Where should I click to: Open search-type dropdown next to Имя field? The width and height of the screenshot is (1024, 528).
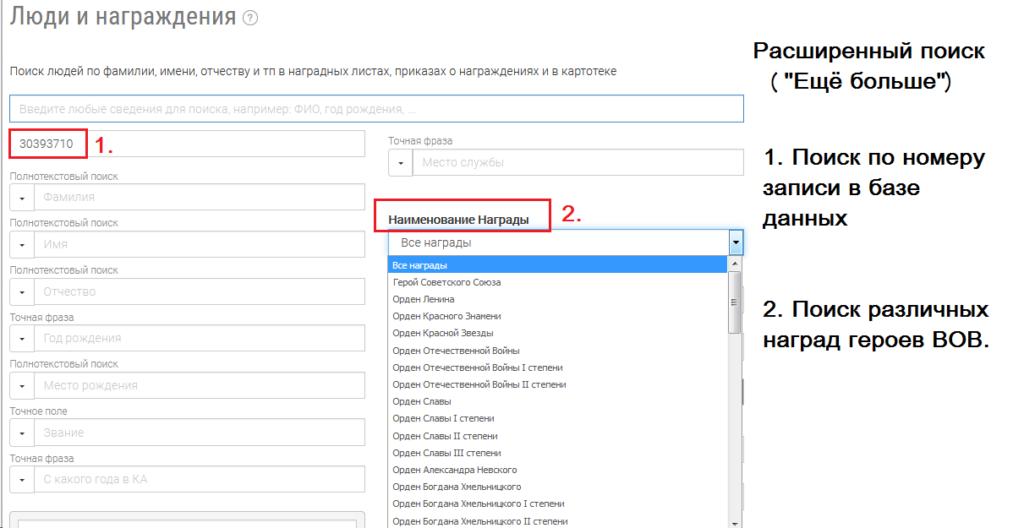[21, 245]
